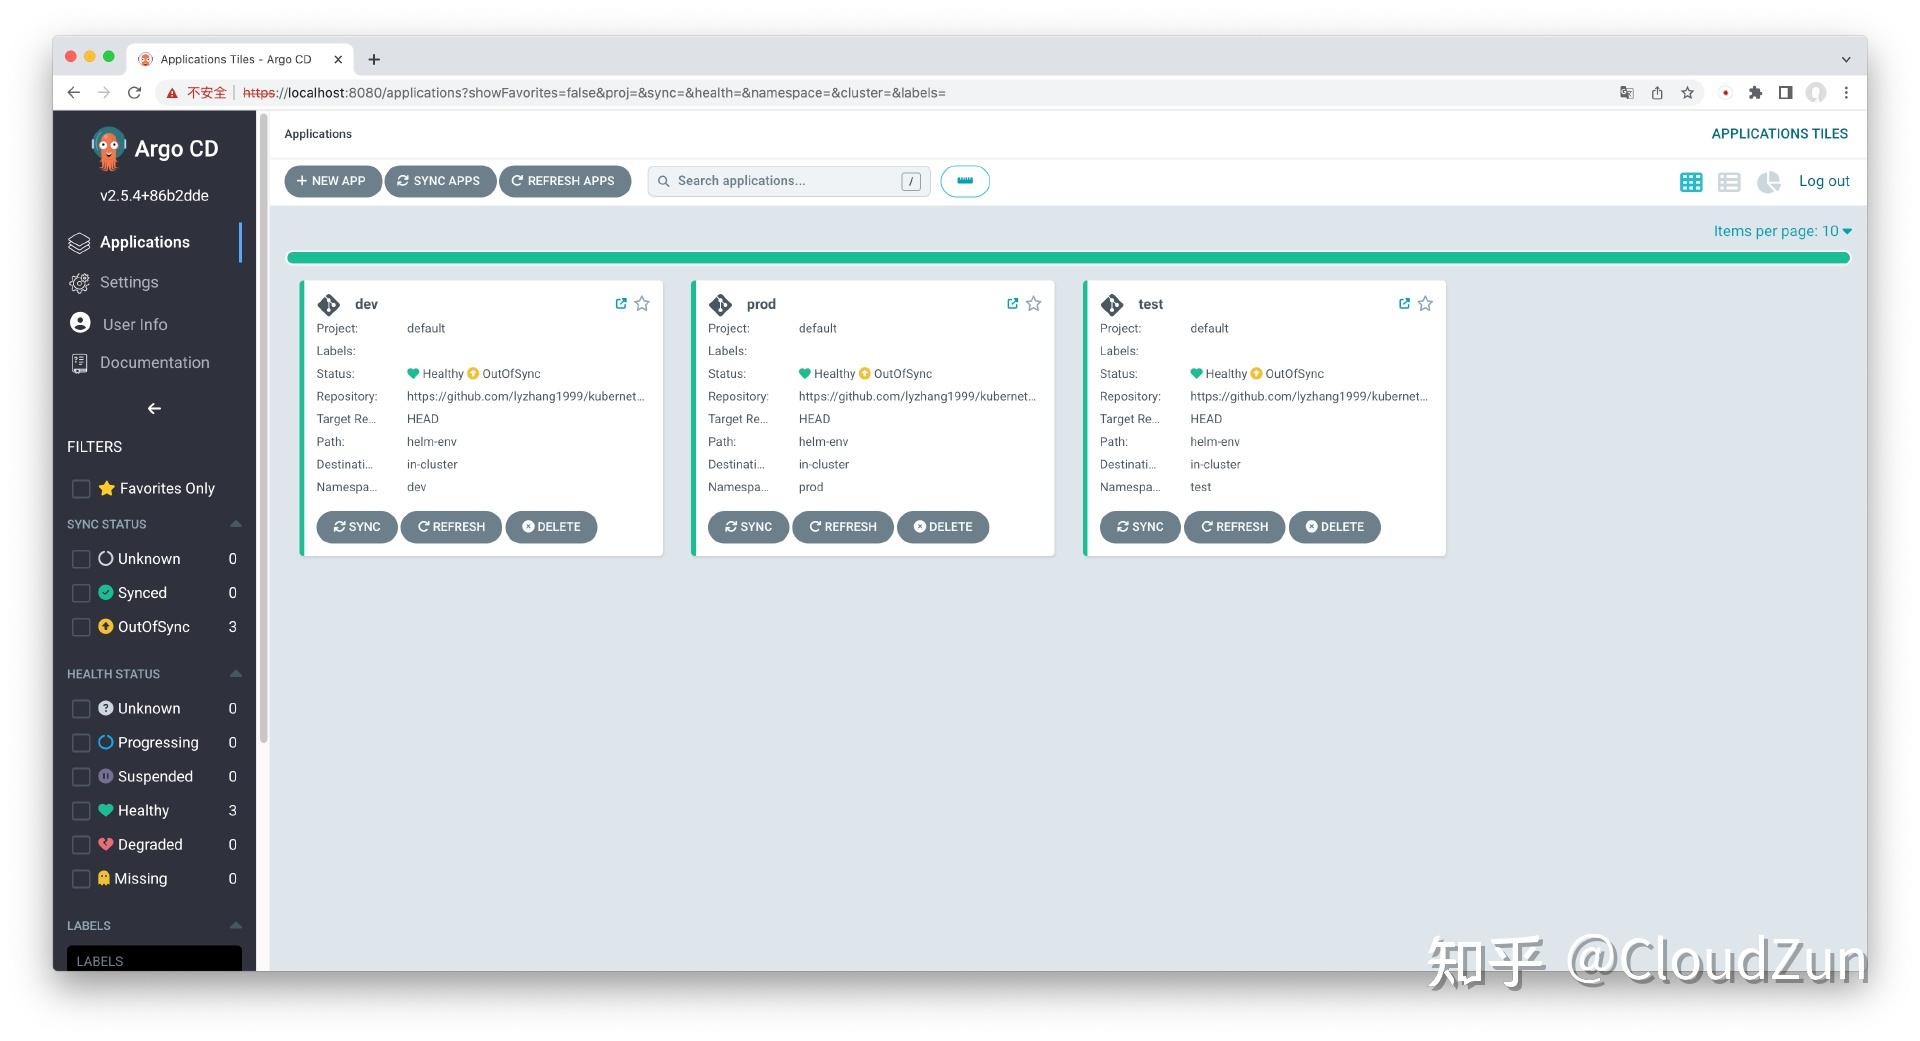Open browser side panel icon
The width and height of the screenshot is (1920, 1041).
click(x=1785, y=92)
